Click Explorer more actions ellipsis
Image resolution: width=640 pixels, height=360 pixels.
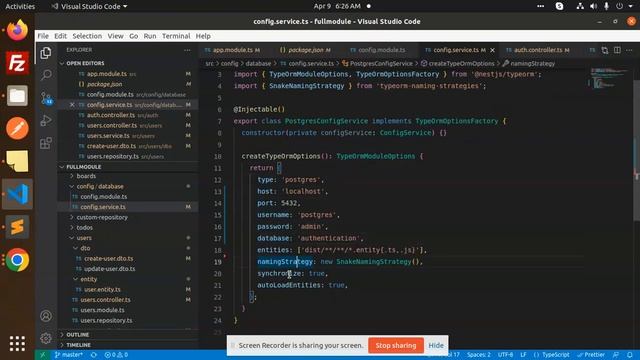pyautogui.click(x=187, y=50)
